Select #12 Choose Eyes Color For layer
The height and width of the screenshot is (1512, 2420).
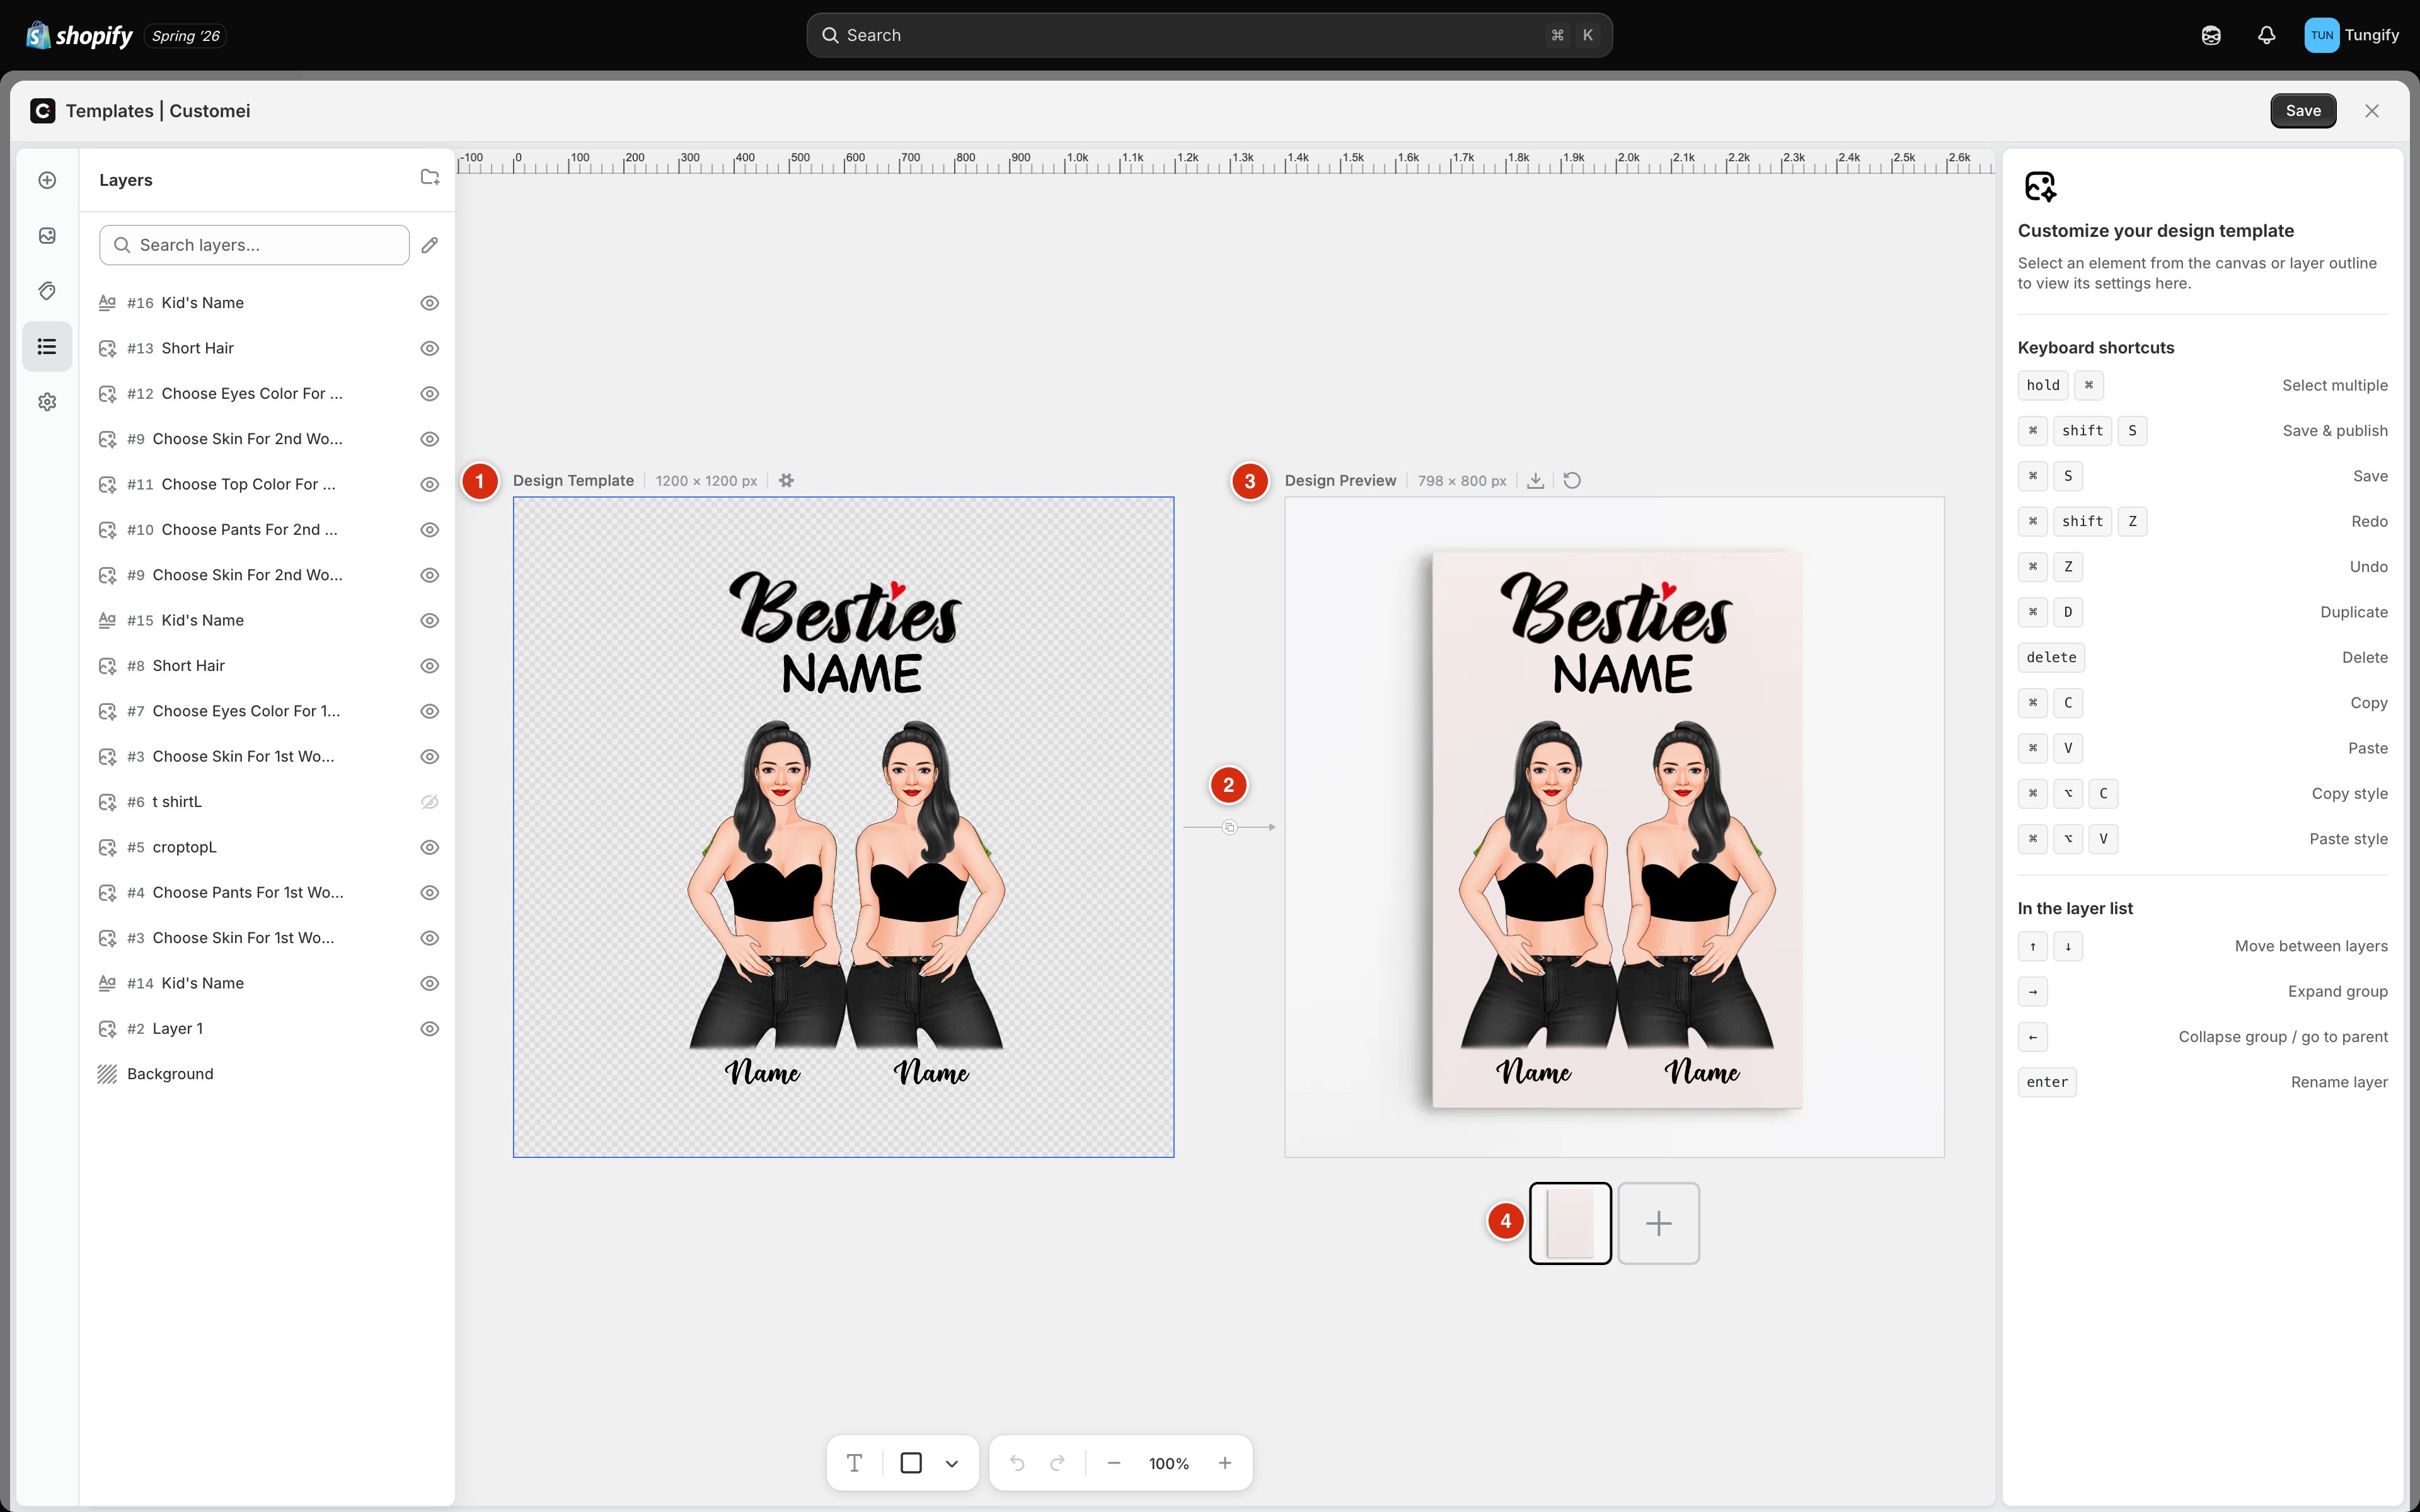267,394
